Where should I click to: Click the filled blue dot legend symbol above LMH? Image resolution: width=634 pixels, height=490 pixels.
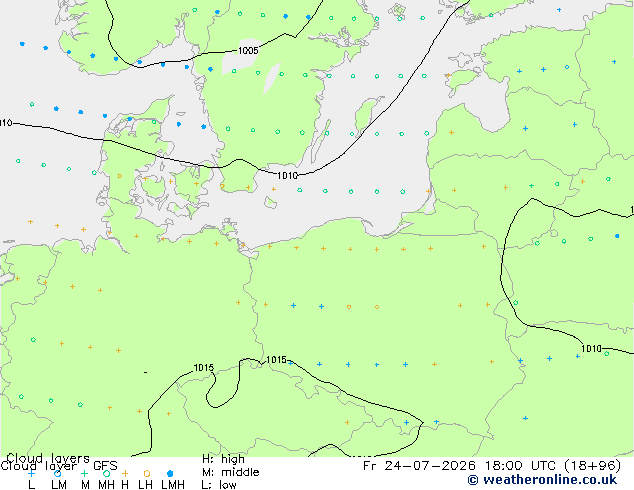click(x=170, y=473)
